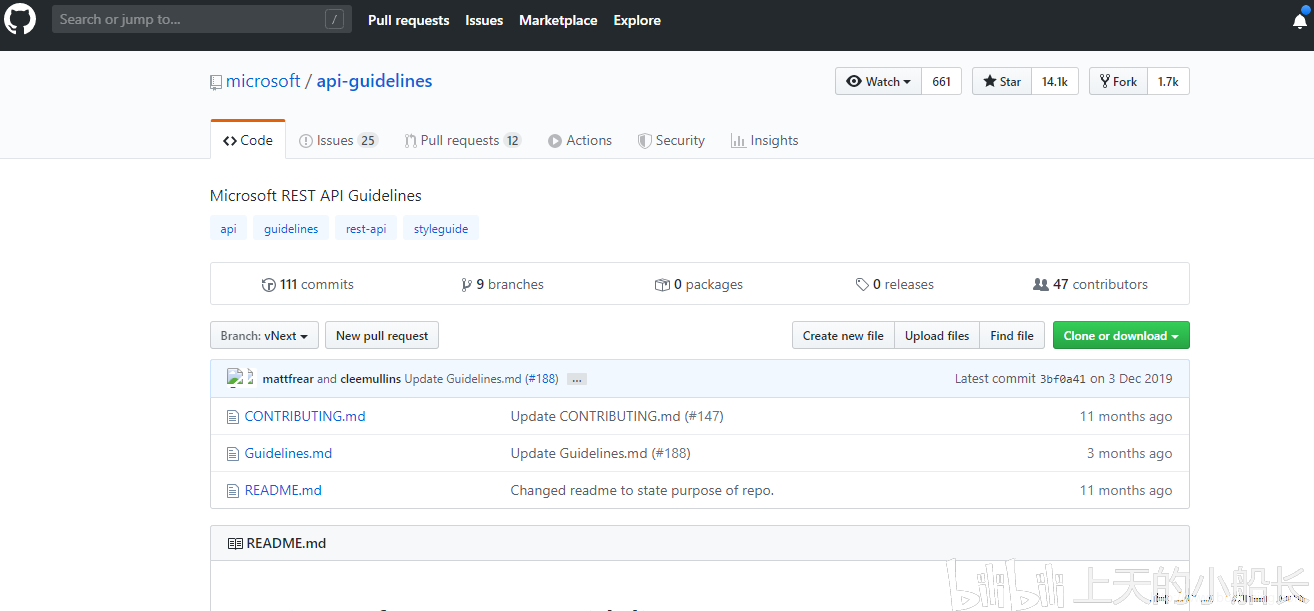Click the 'api' topic tag
Viewport: 1314px width, 611px height.
click(229, 229)
